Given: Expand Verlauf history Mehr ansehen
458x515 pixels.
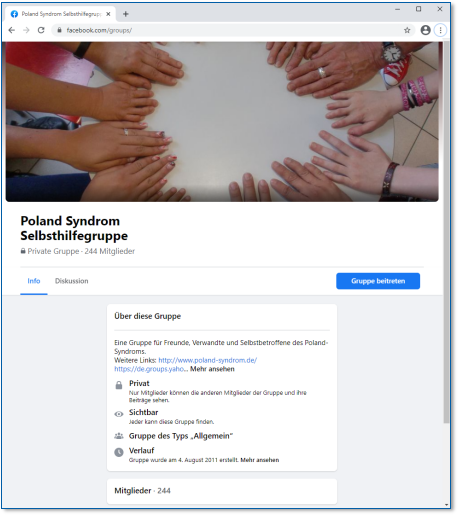Looking at the screenshot, I should [x=260, y=460].
